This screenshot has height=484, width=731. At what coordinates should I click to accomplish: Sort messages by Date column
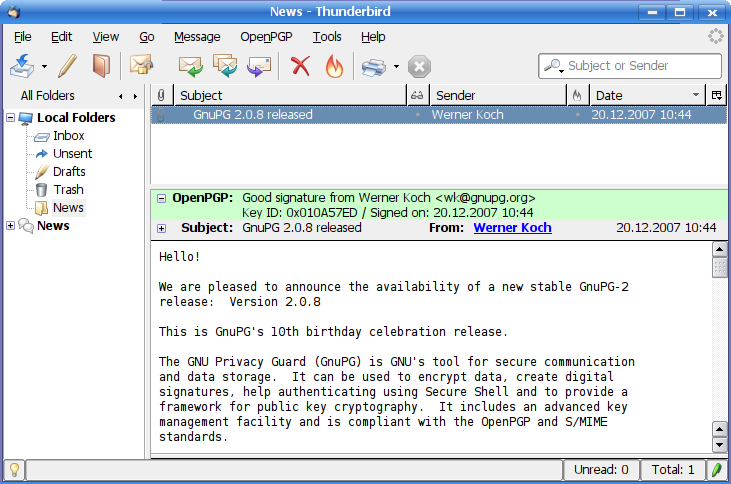[x=647, y=96]
